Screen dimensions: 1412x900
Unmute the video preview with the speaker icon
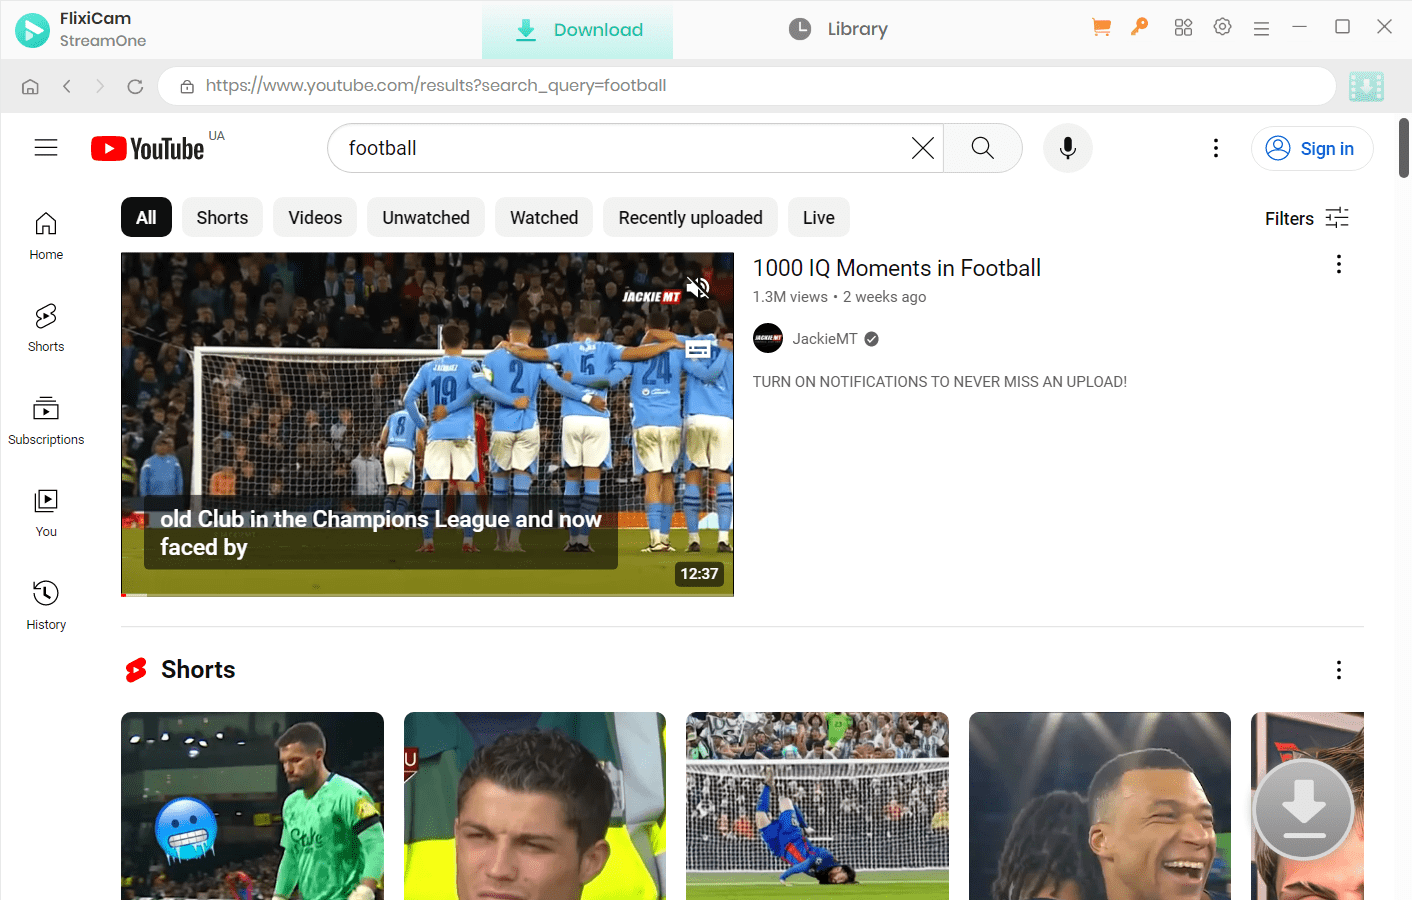[698, 288]
